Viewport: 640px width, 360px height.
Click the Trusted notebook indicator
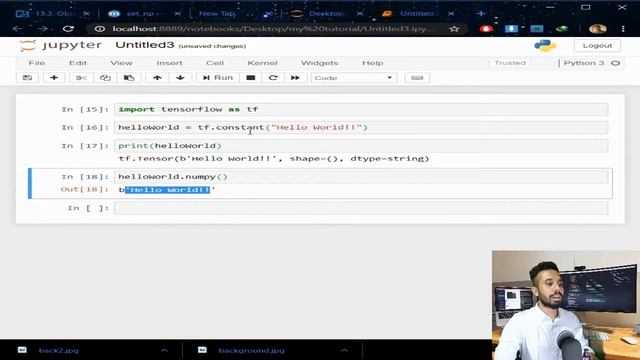click(x=510, y=63)
